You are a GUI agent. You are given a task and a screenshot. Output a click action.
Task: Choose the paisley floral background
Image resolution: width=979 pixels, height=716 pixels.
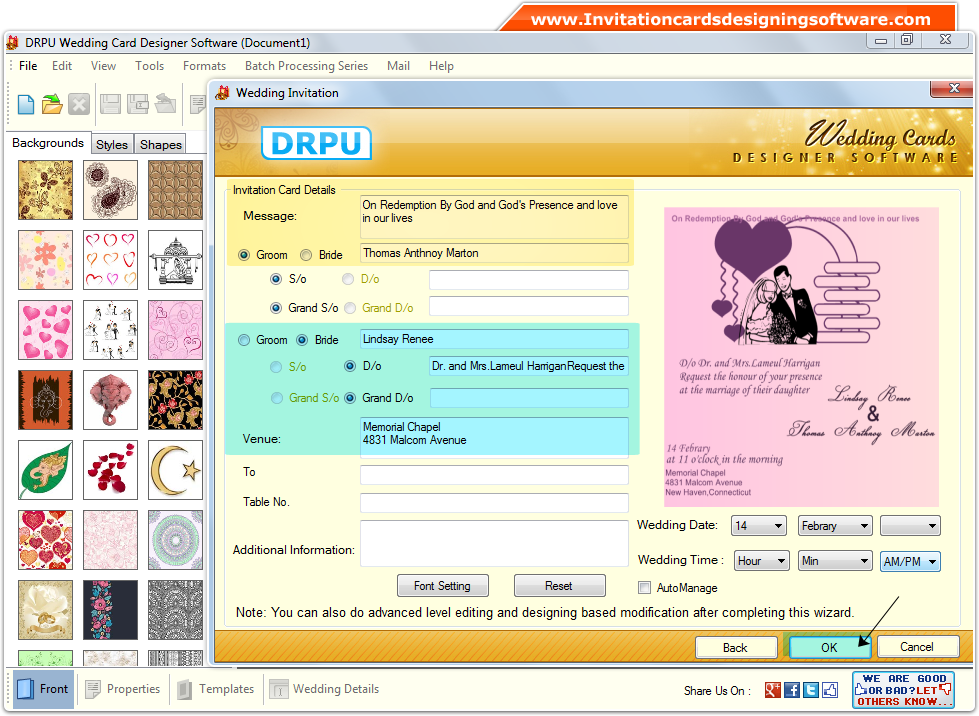click(x=111, y=190)
